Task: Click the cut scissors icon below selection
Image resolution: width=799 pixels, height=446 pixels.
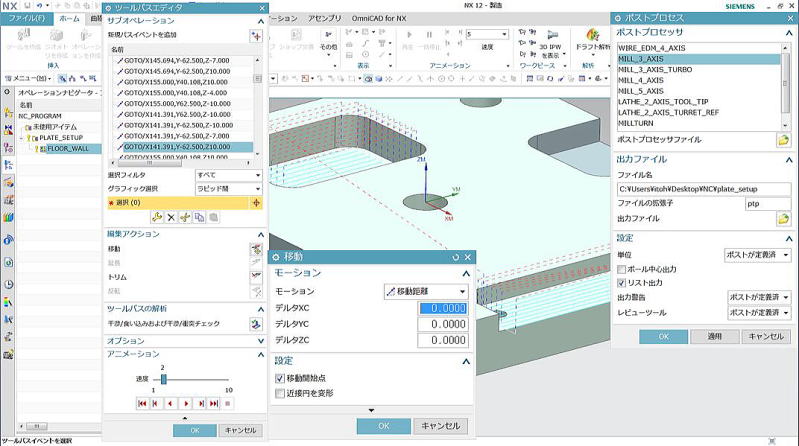Action: point(185,218)
